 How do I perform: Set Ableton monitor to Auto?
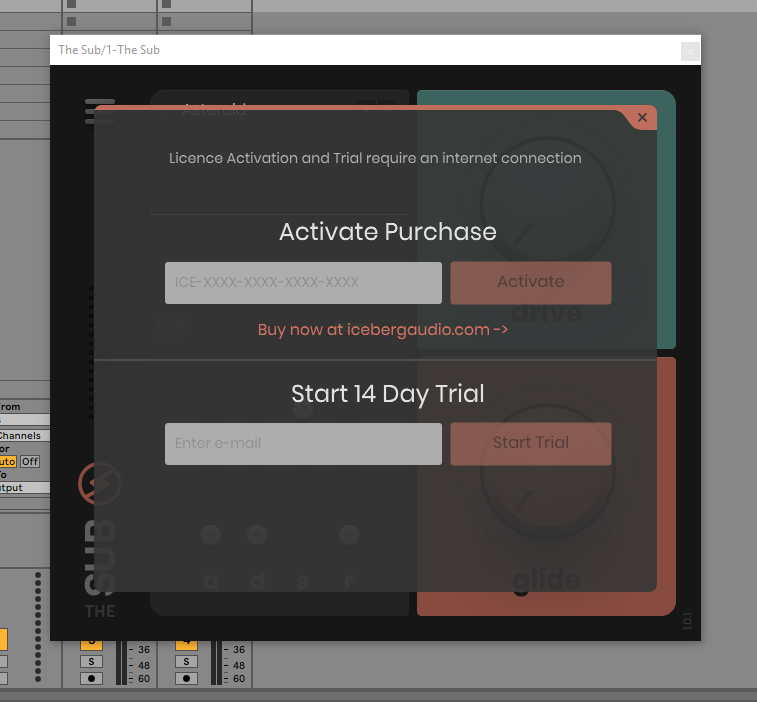(8, 462)
